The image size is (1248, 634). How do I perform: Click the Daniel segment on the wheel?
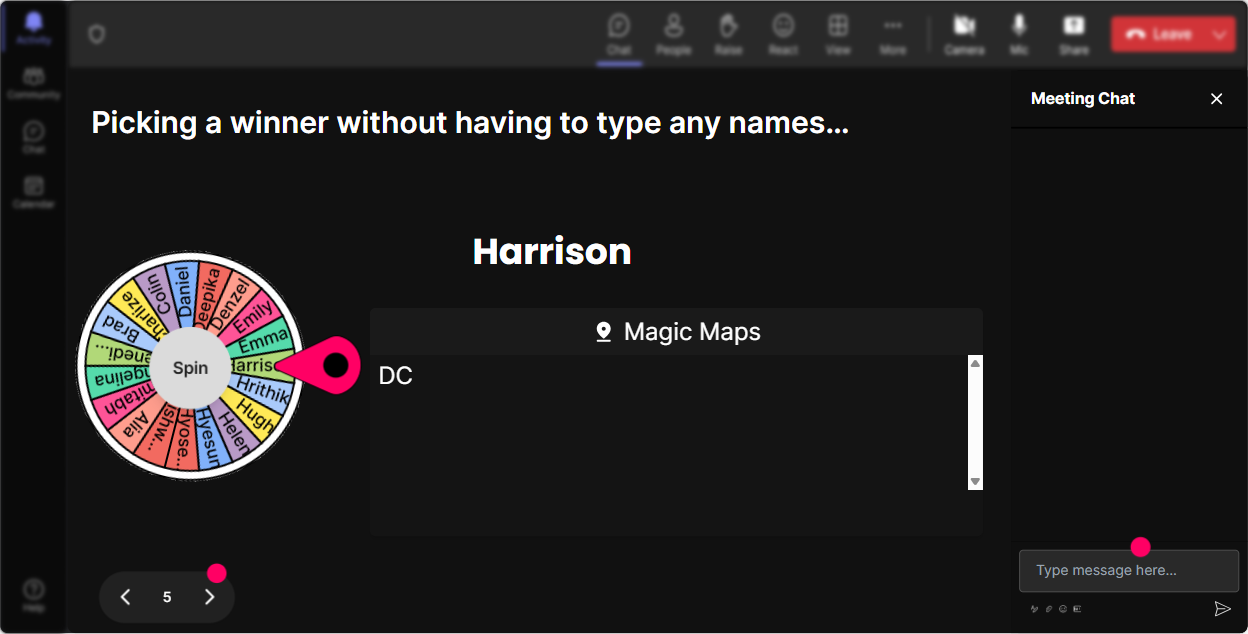tap(184, 291)
